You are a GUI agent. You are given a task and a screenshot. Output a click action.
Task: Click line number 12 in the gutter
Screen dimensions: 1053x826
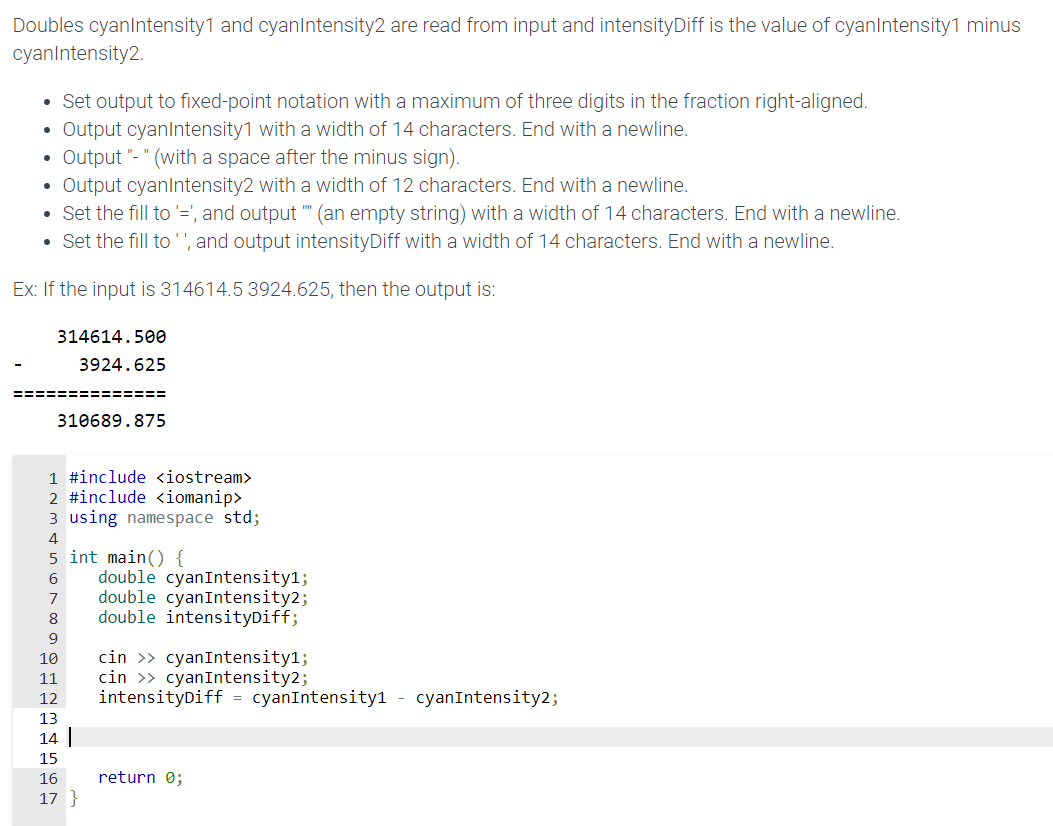(48, 697)
